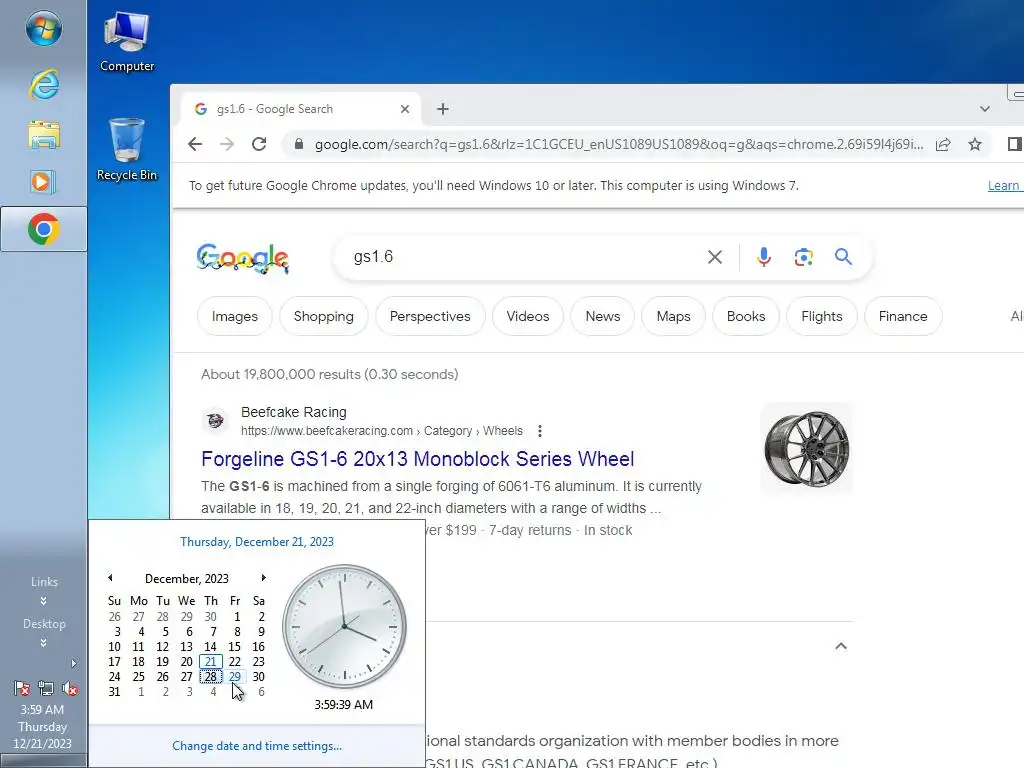The width and height of the screenshot is (1024, 768).
Task: Open Chrome tab search dropdown
Action: (985, 109)
